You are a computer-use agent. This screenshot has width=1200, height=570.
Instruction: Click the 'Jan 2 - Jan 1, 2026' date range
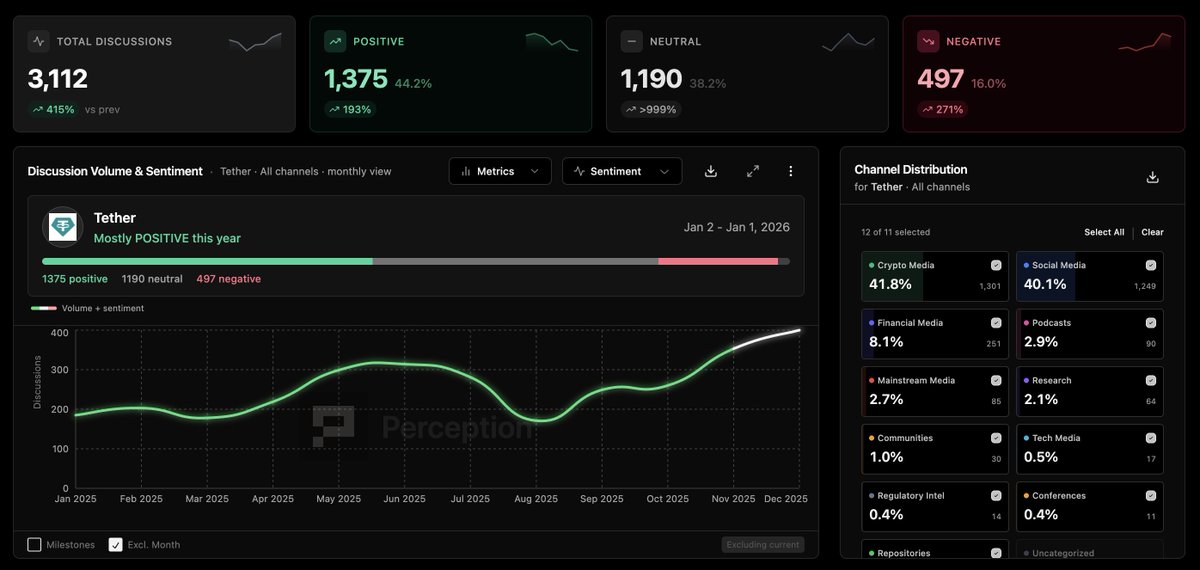click(737, 227)
